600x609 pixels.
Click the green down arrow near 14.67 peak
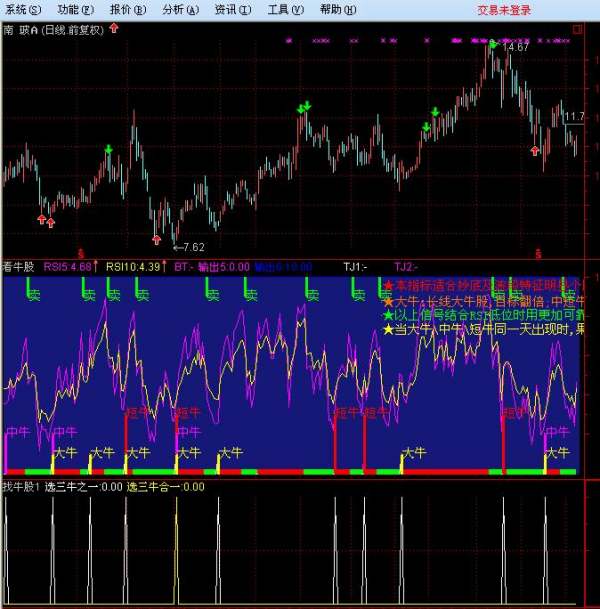[x=494, y=43]
